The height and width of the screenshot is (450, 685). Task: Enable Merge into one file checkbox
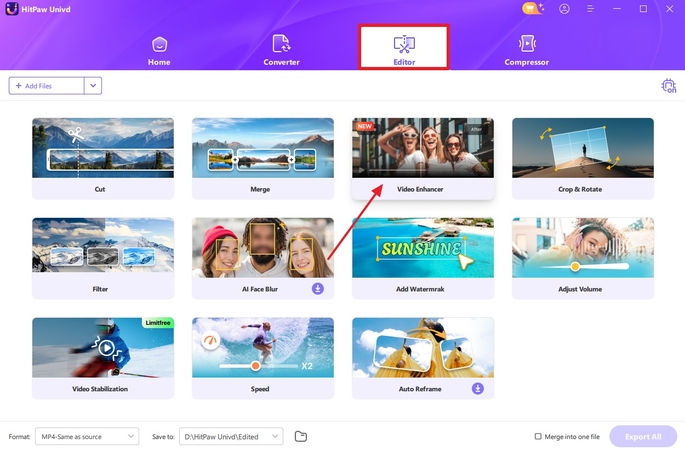pos(538,436)
